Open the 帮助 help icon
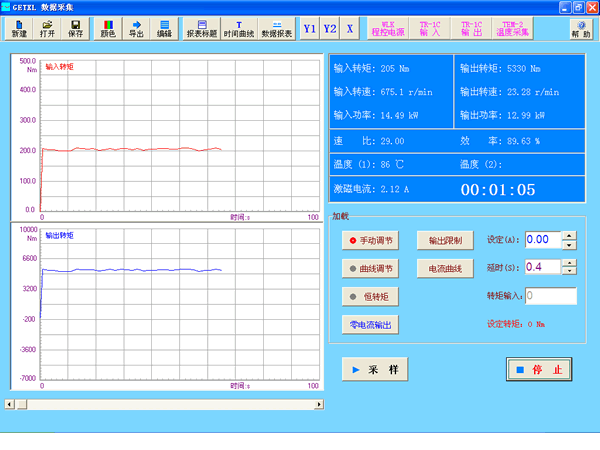 click(580, 28)
